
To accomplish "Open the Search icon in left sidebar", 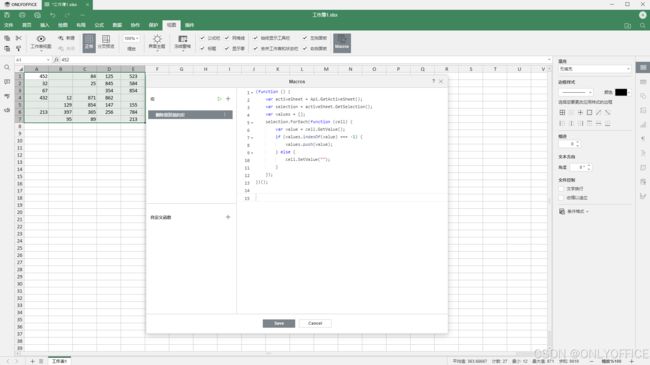I will tap(7, 68).
